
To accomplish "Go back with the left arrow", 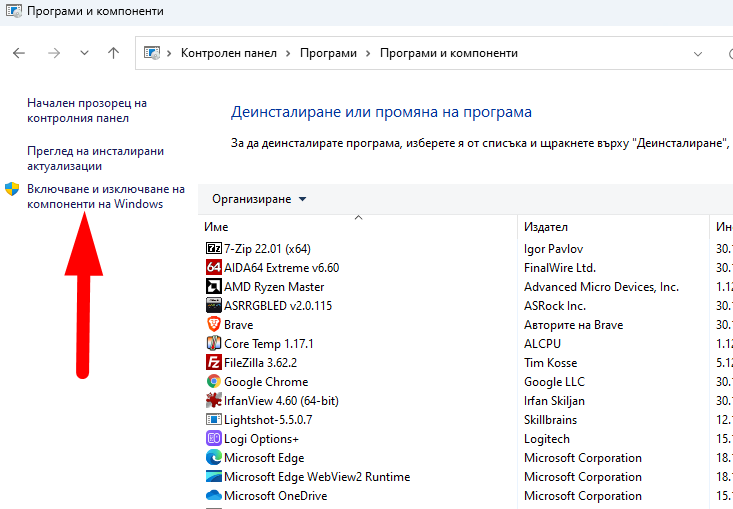I will coord(19,53).
